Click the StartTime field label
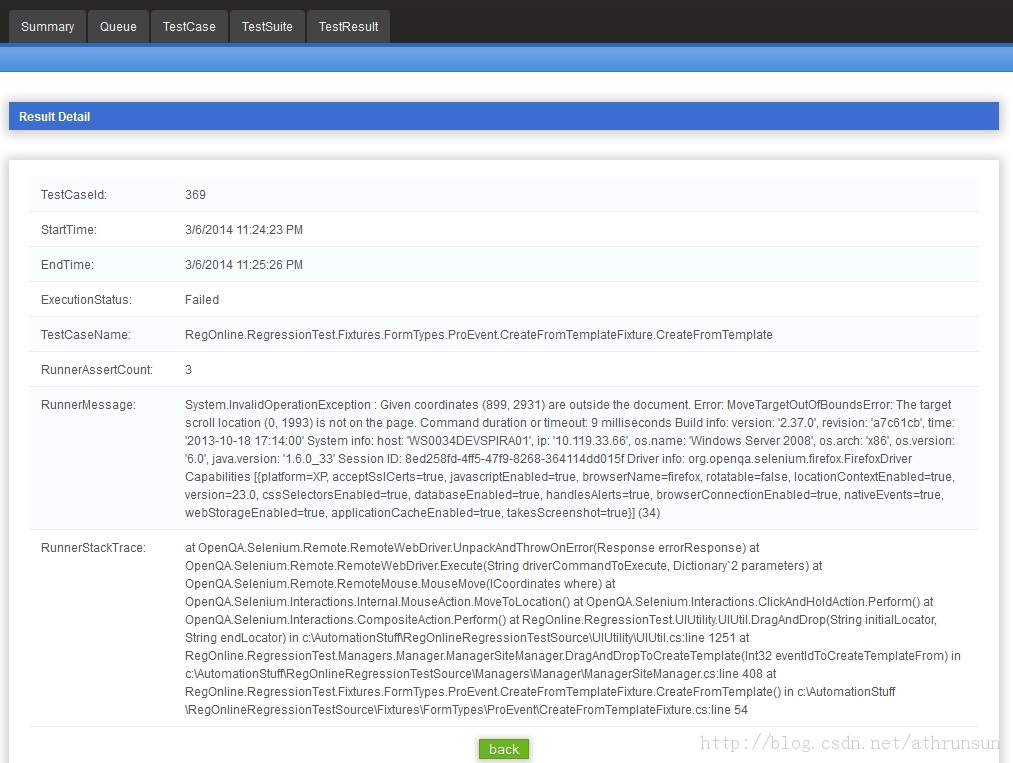The width and height of the screenshot is (1013, 763). coord(68,230)
